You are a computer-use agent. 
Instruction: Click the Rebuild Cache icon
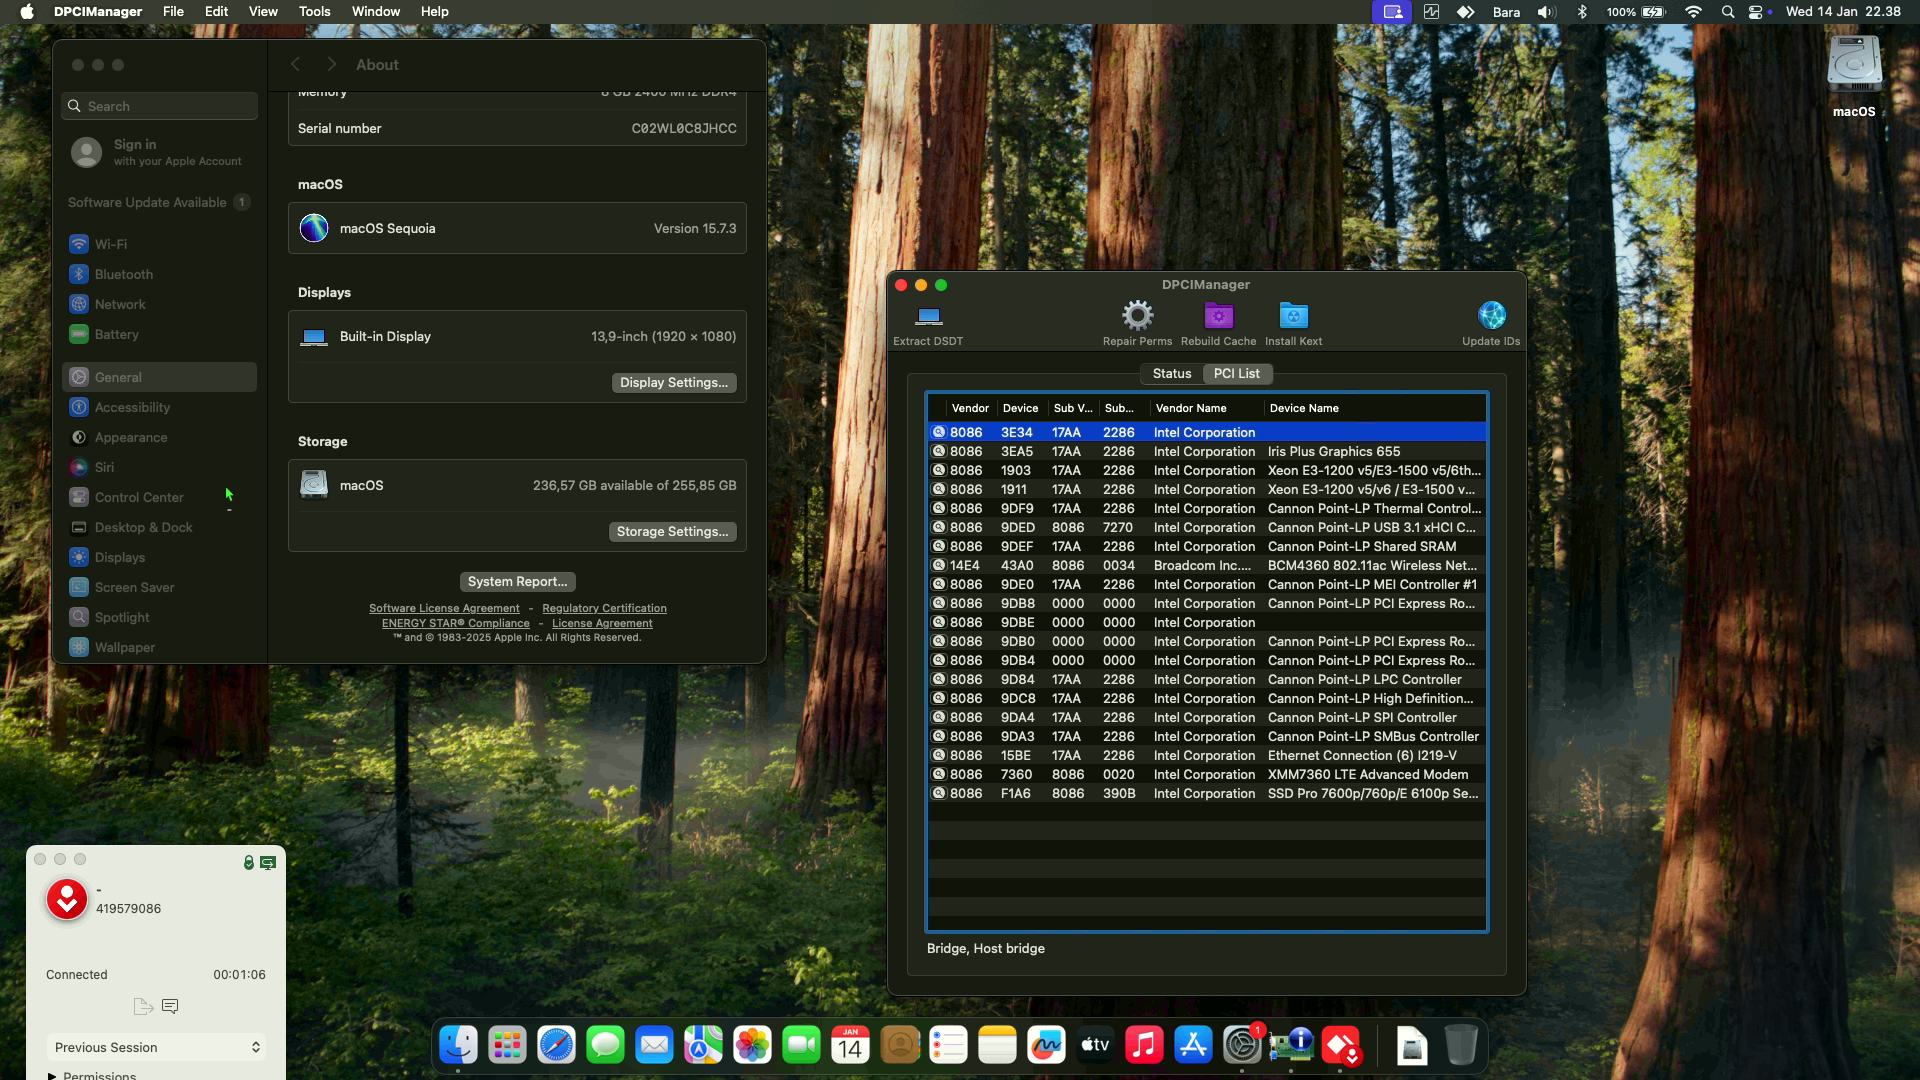click(x=1218, y=316)
